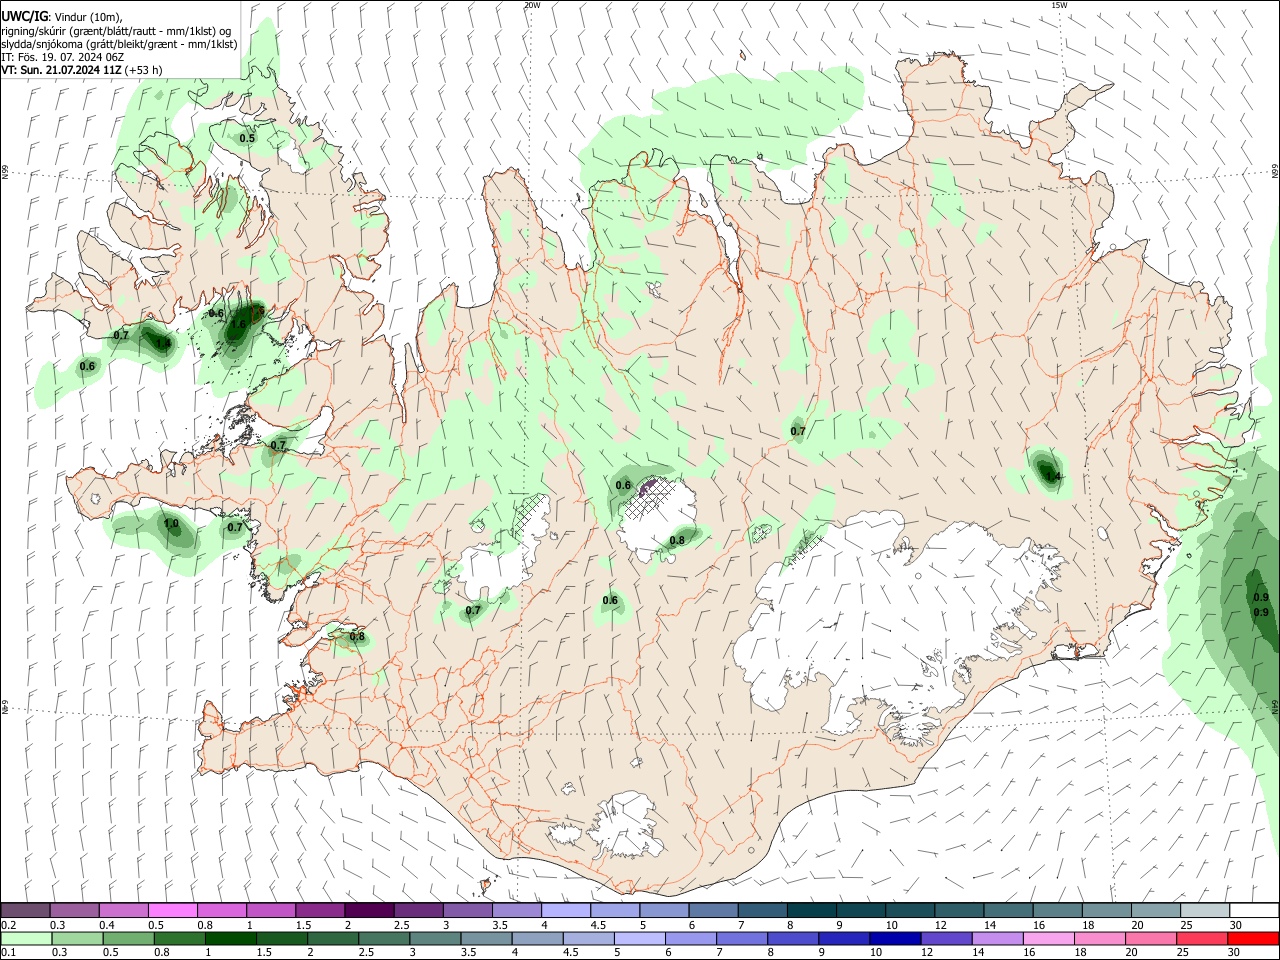This screenshot has width=1280, height=960.
Task: Pick the pale grey 25 mm snow swatch
Action: (1204, 911)
